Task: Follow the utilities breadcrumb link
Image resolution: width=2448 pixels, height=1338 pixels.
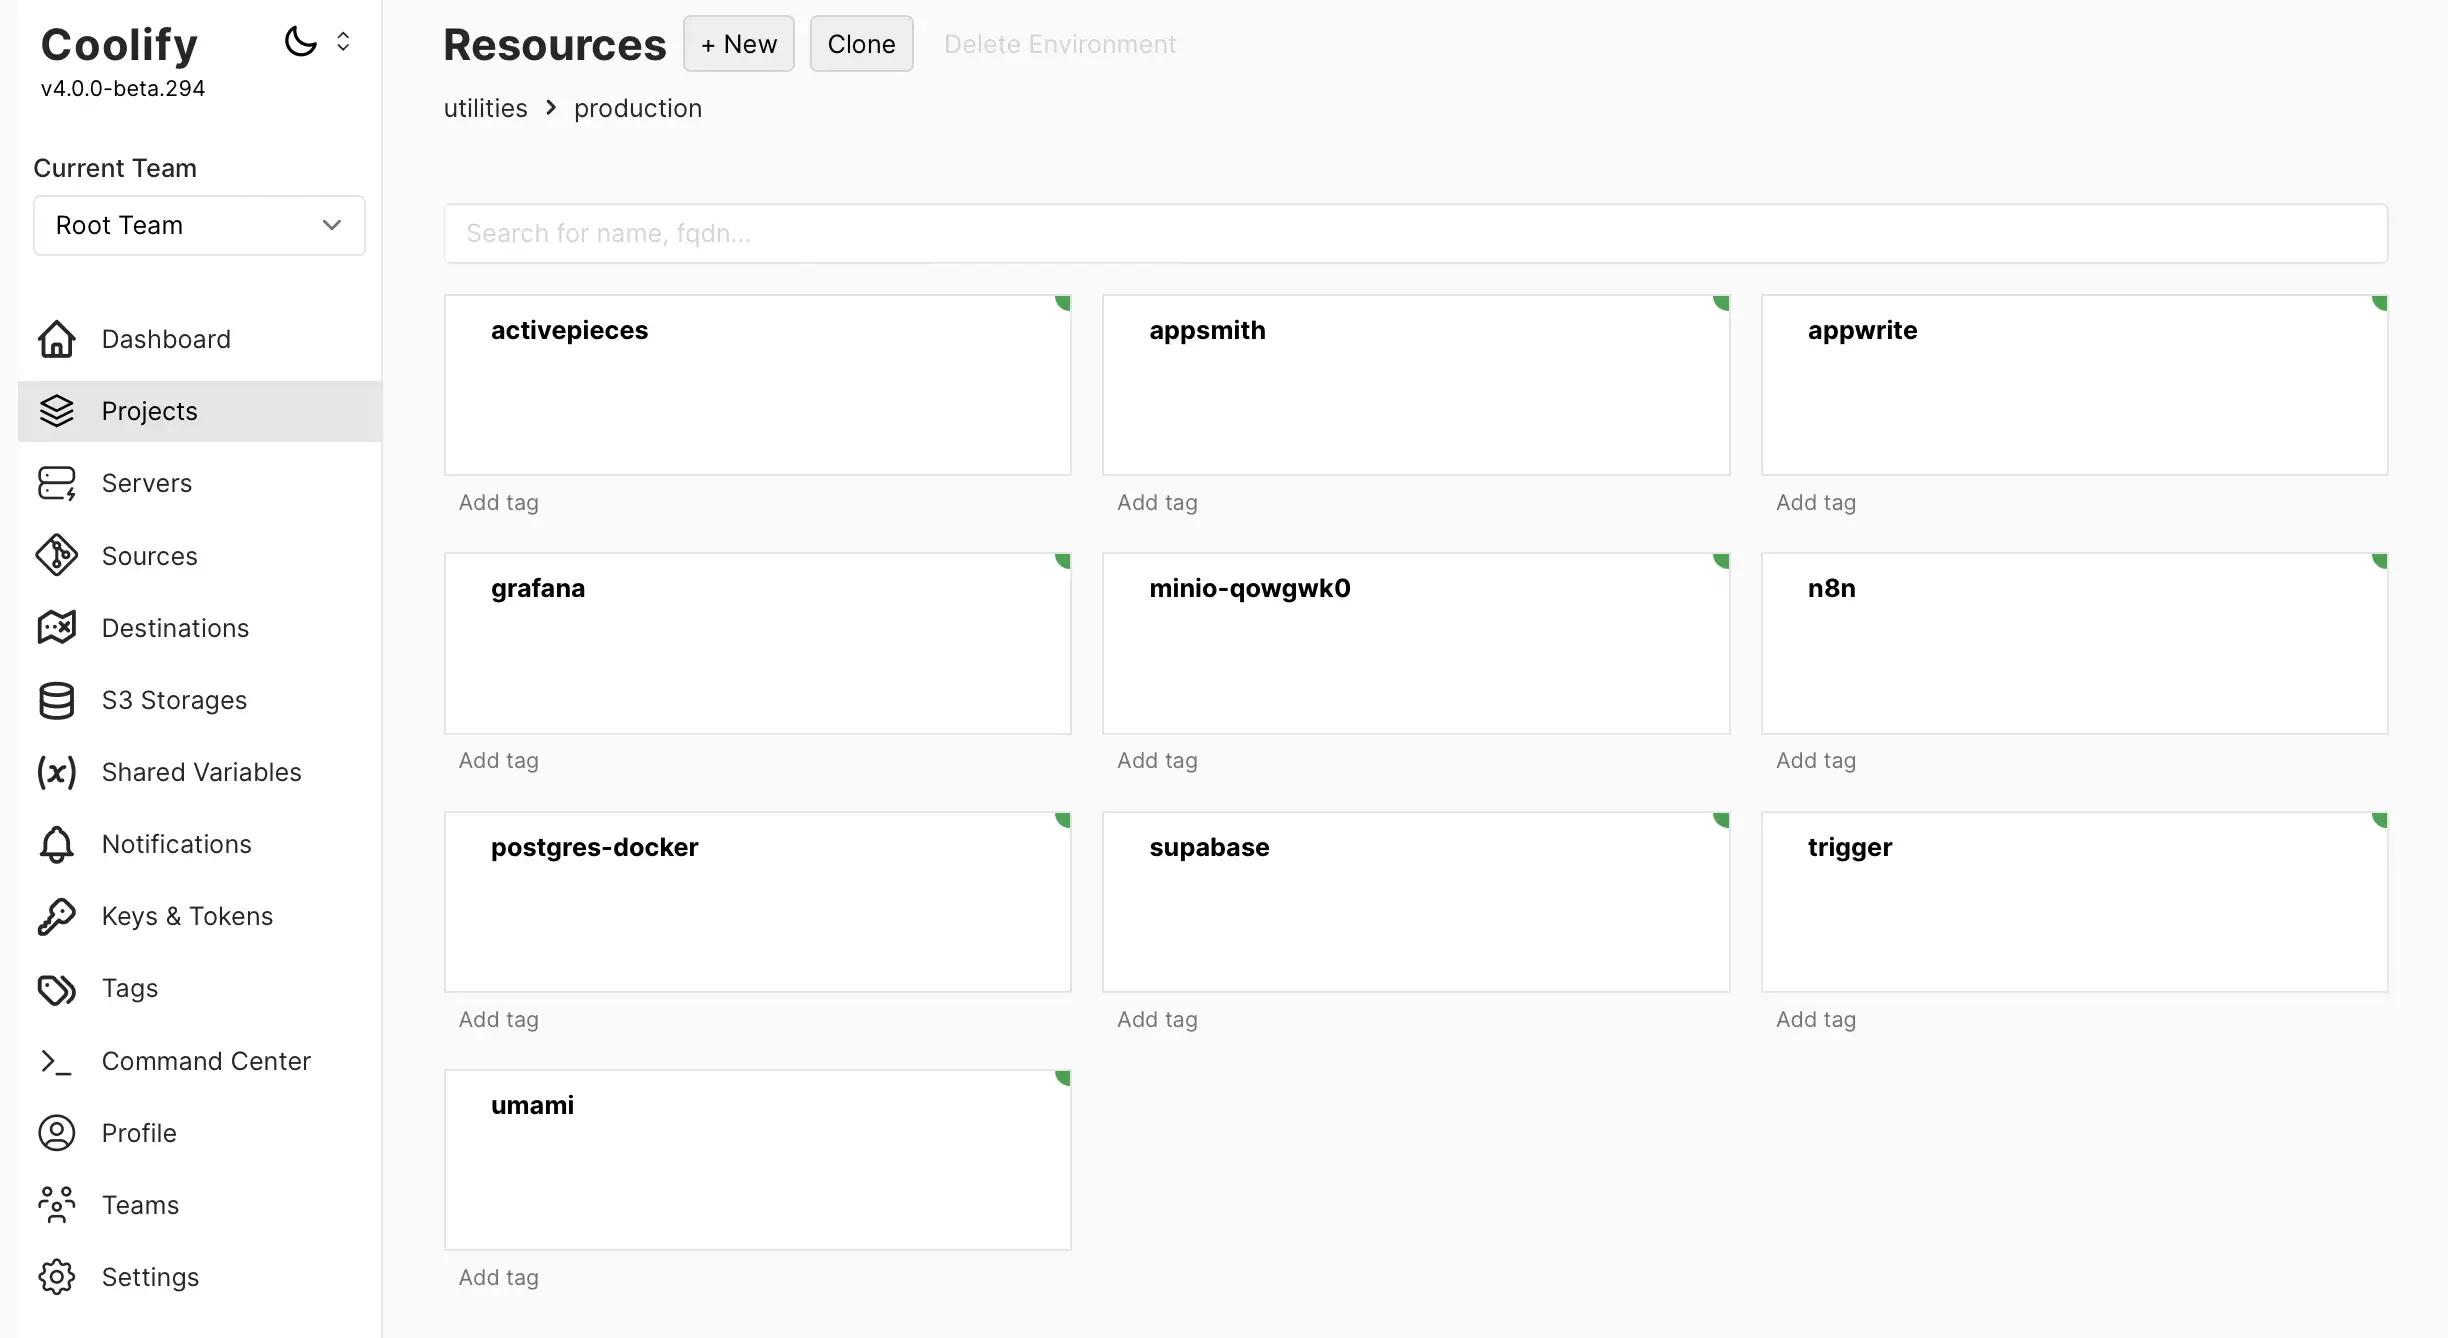Action: (485, 108)
